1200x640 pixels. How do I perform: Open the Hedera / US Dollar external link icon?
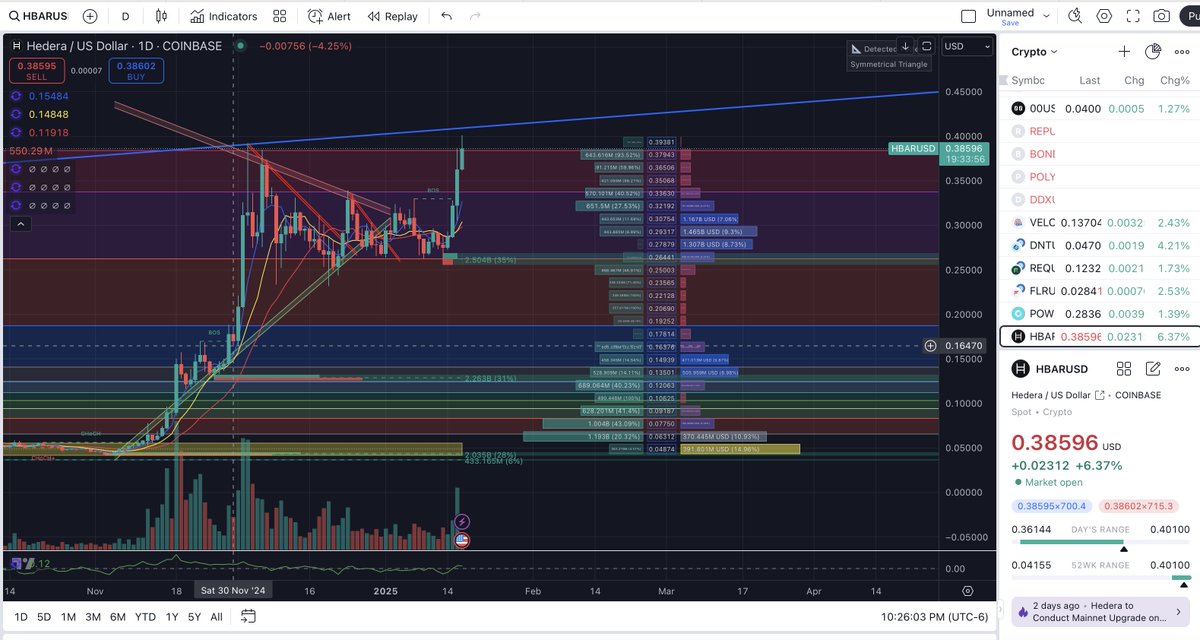pyautogui.click(x=1100, y=396)
